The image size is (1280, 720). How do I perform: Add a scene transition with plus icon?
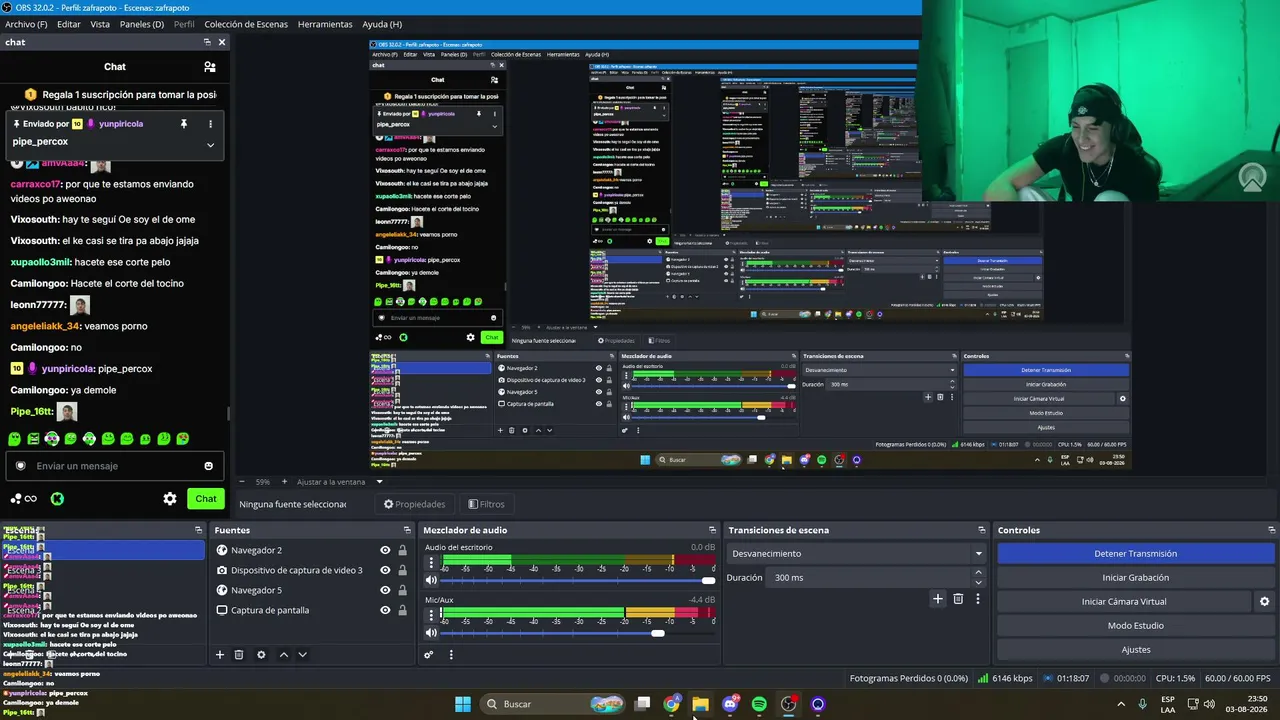[937, 599]
